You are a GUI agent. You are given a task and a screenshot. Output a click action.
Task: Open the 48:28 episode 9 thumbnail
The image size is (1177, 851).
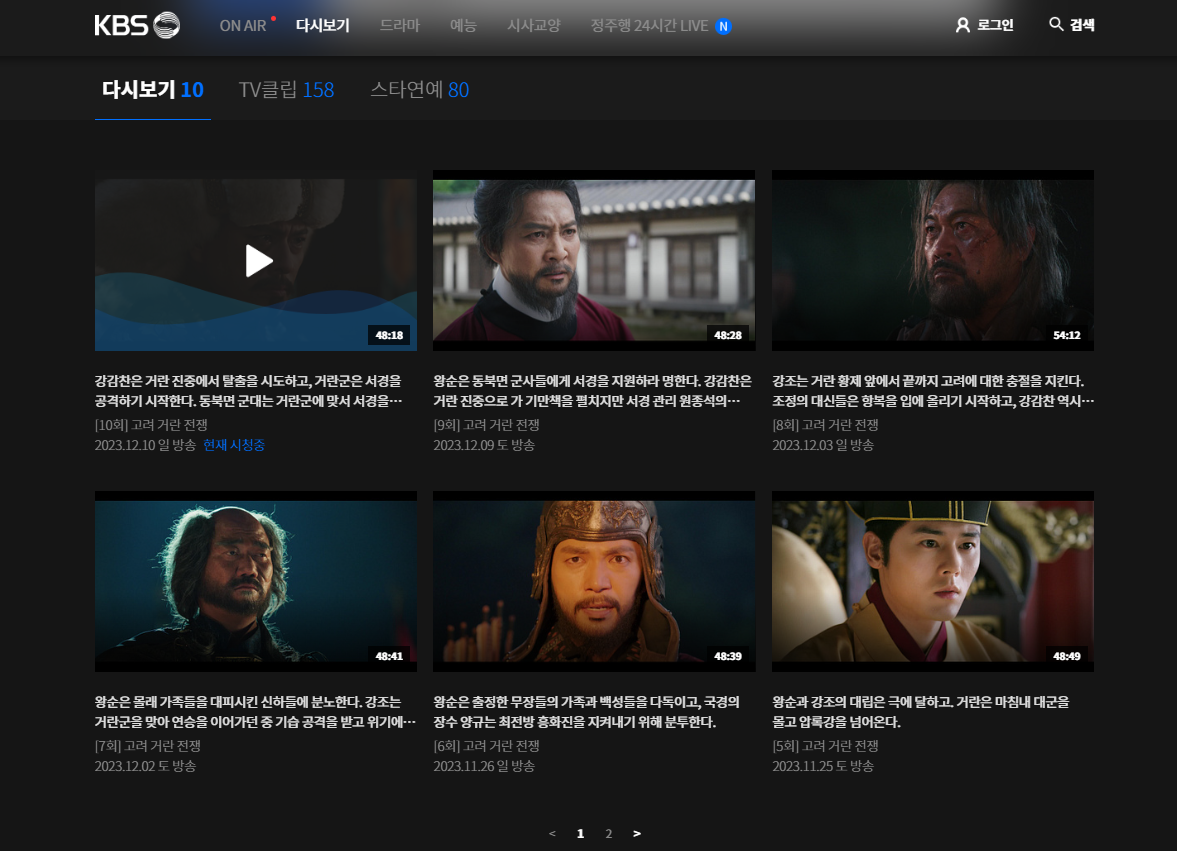click(594, 260)
